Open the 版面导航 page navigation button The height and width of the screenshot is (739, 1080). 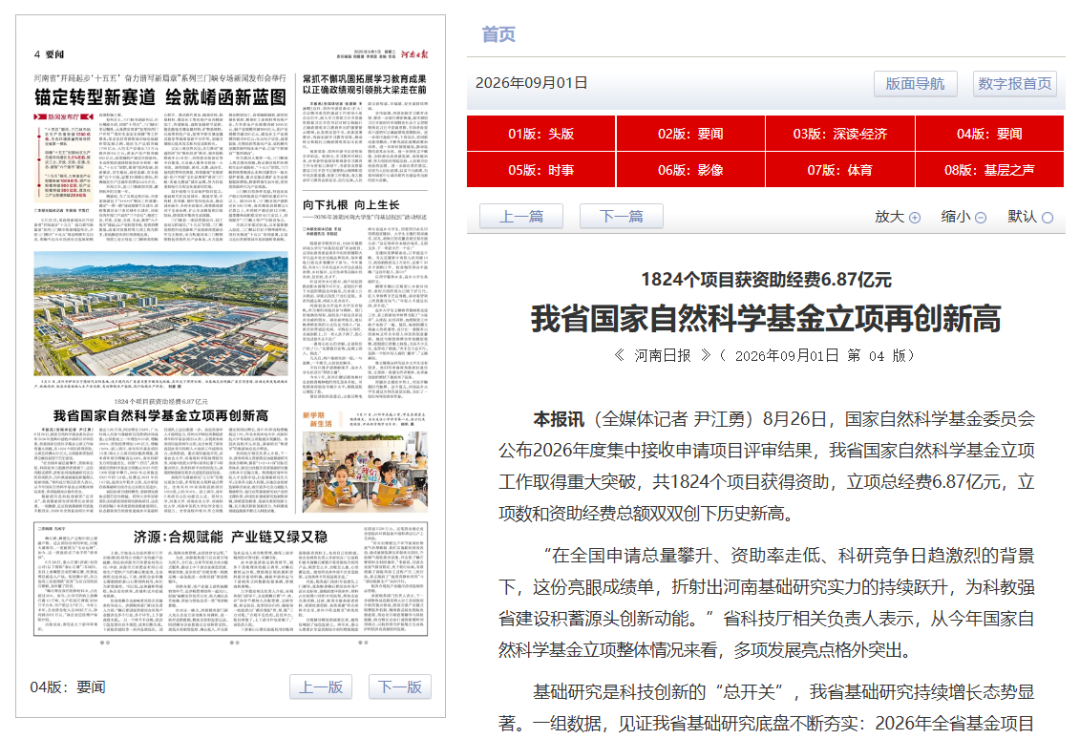coord(915,84)
